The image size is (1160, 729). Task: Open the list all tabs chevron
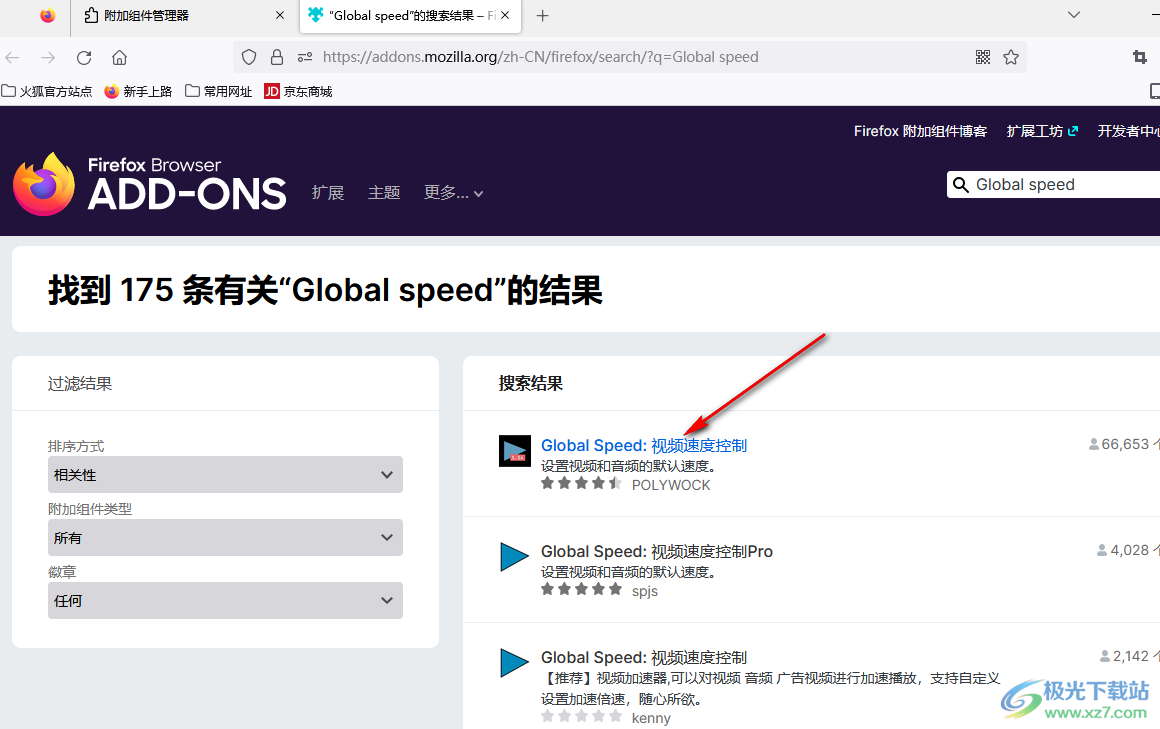[1074, 15]
